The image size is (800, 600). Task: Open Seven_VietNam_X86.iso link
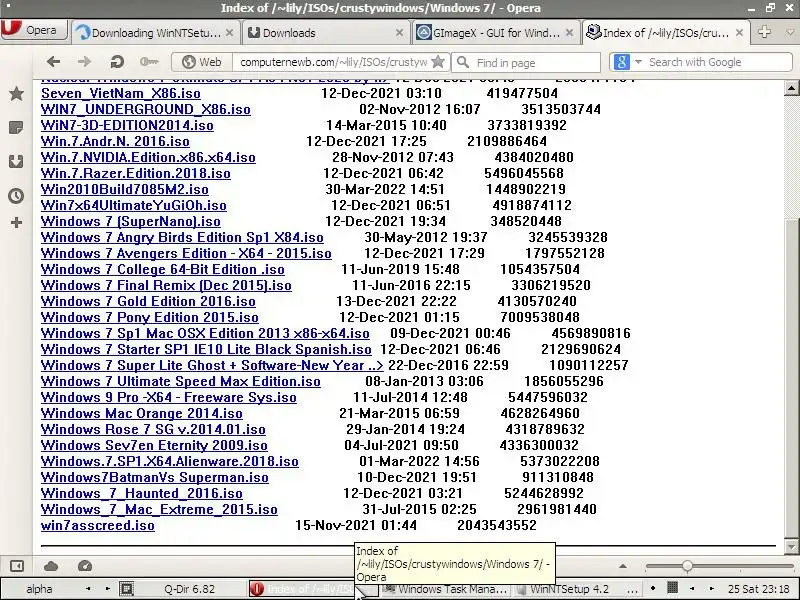[120, 93]
